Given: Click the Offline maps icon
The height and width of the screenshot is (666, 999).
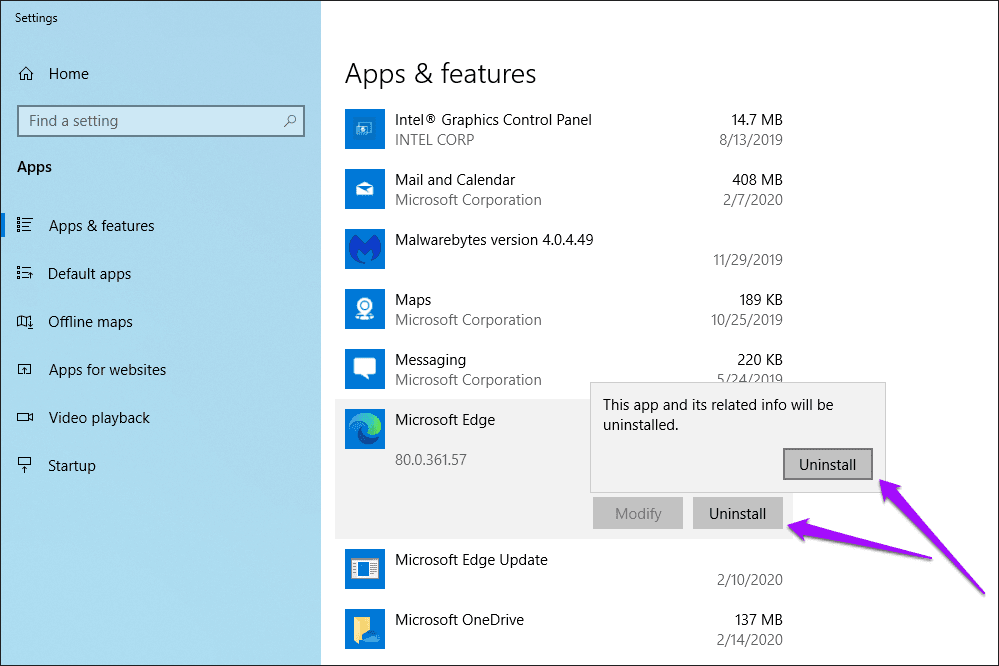Looking at the screenshot, I should [x=24, y=321].
